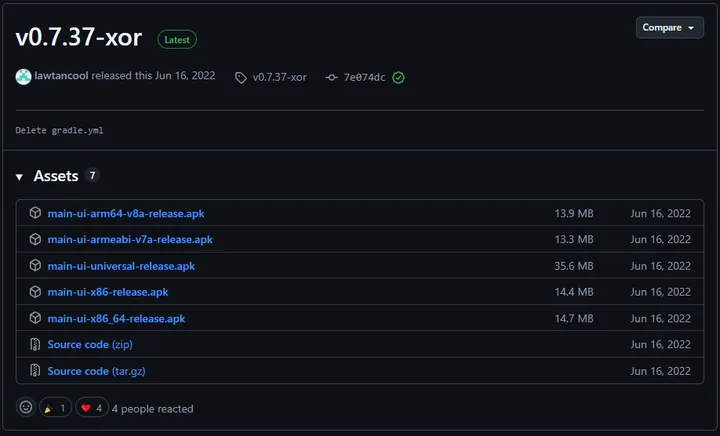Click the tag icon beside v0.7.37-xor
This screenshot has width=720, height=436.
click(241, 78)
